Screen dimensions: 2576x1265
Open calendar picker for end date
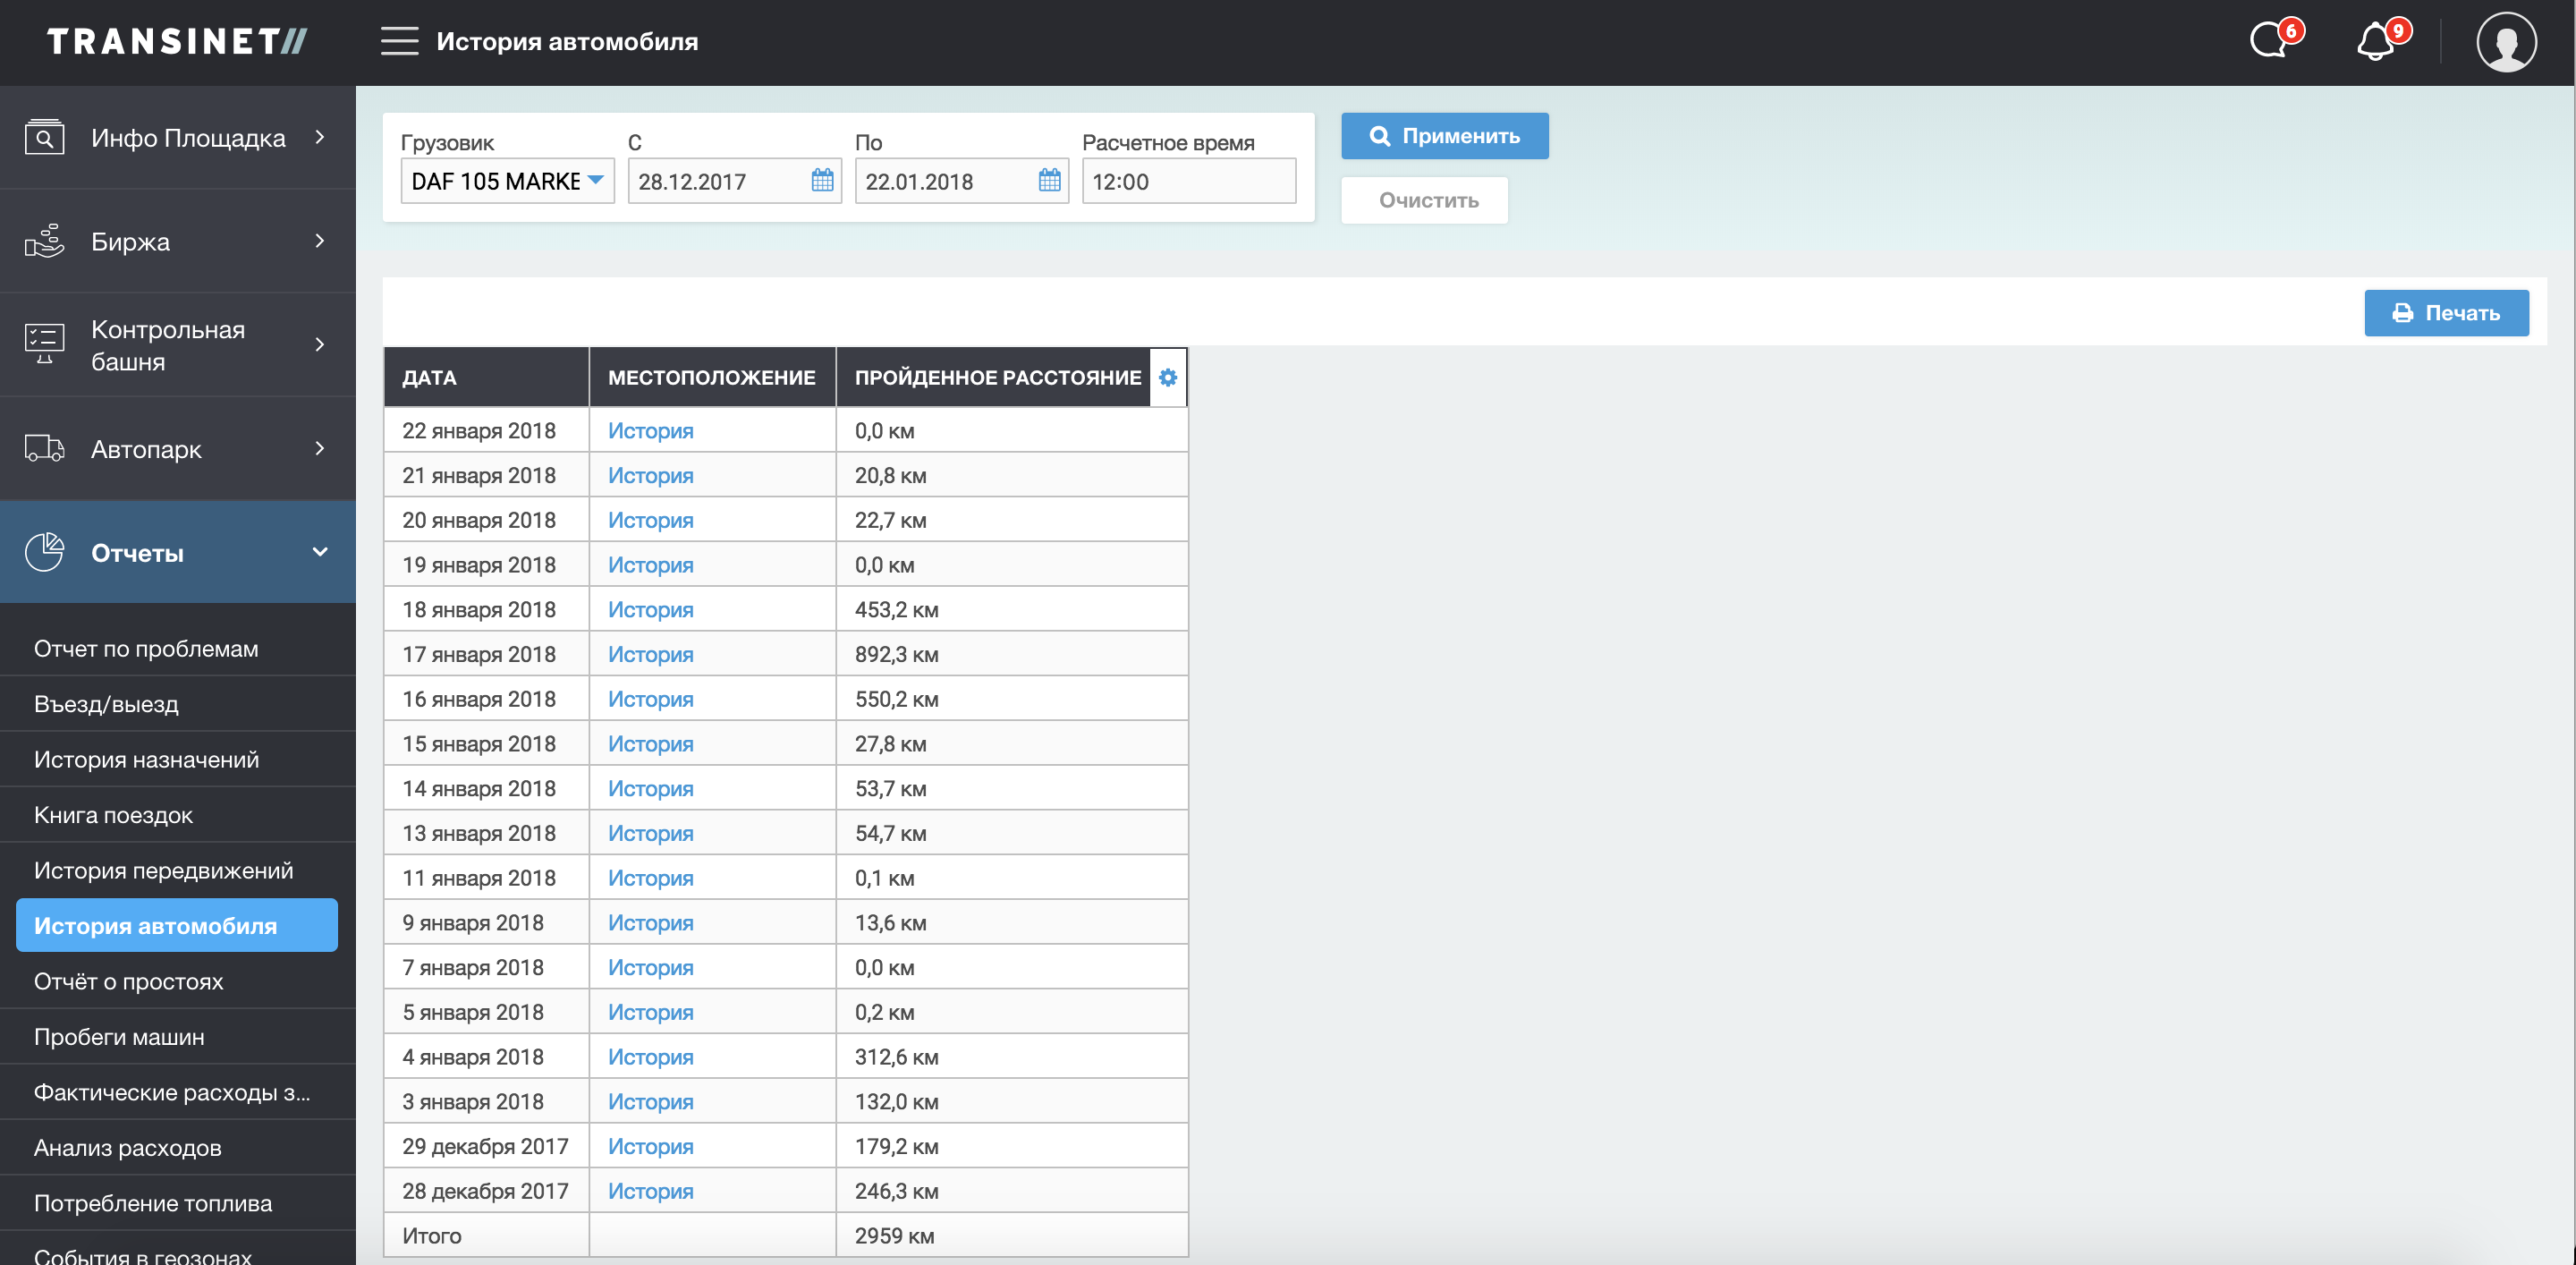1049,181
